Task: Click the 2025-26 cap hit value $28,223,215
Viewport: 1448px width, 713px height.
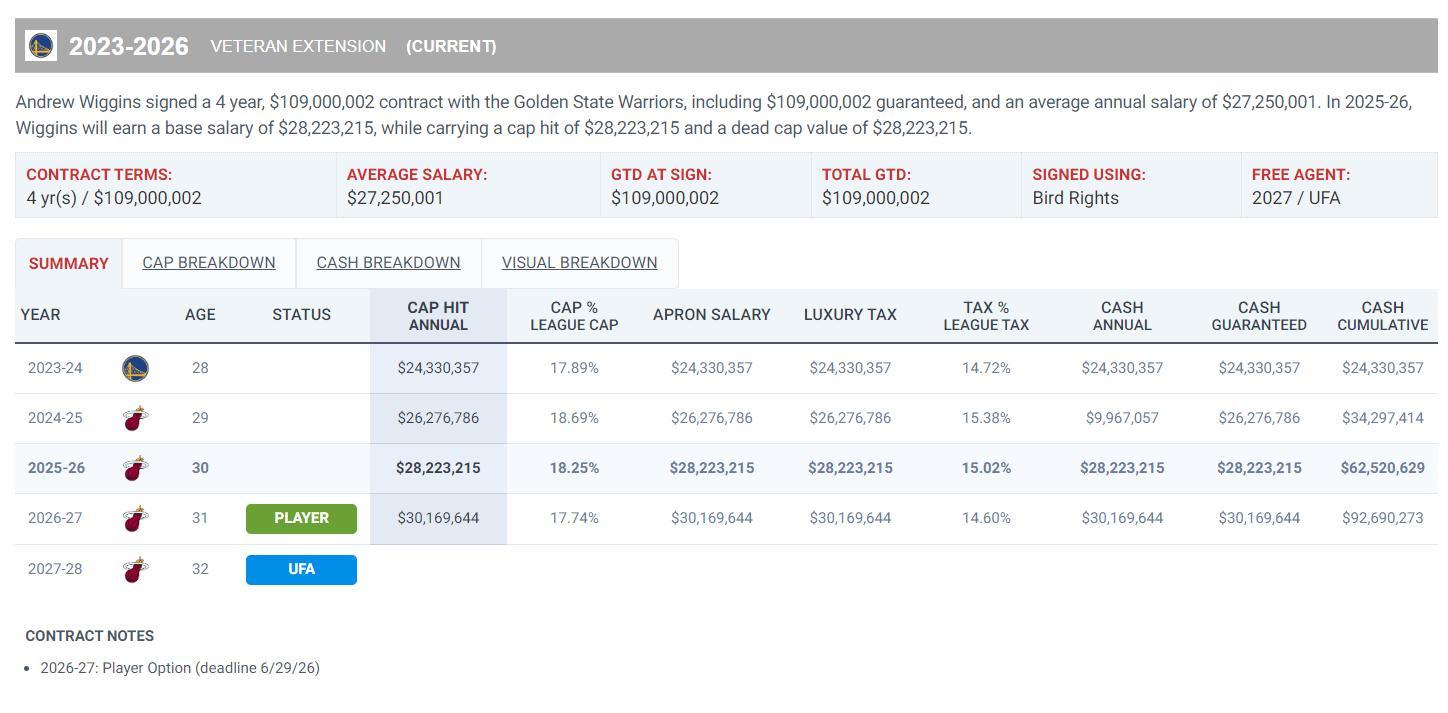Action: pos(438,468)
